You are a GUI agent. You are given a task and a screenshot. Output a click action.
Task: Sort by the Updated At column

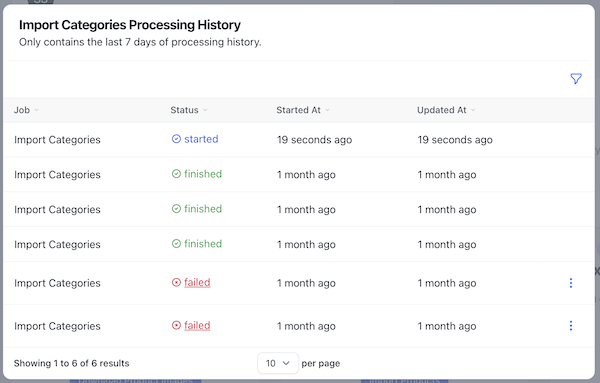446,110
